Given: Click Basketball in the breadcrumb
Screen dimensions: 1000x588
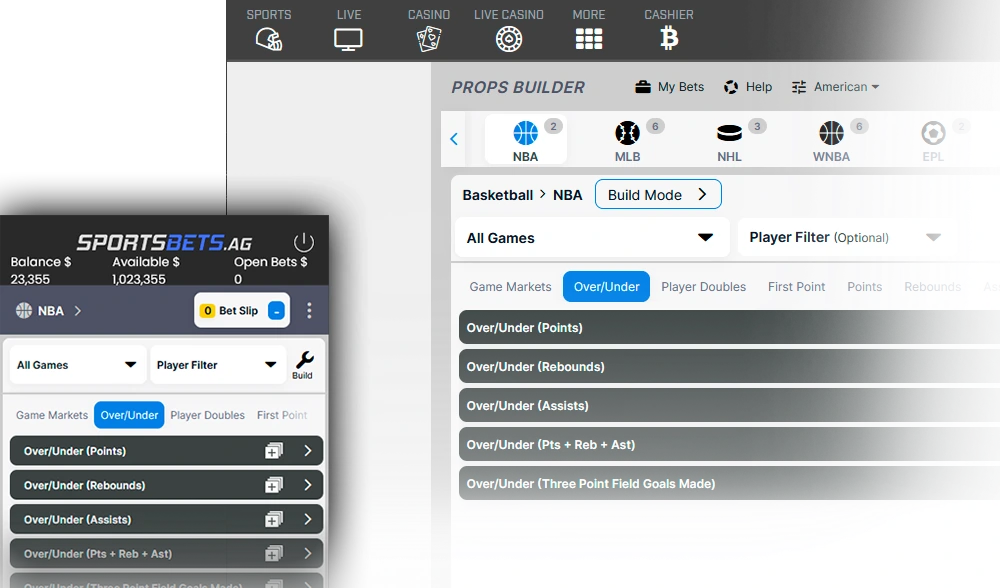Looking at the screenshot, I should (497, 195).
